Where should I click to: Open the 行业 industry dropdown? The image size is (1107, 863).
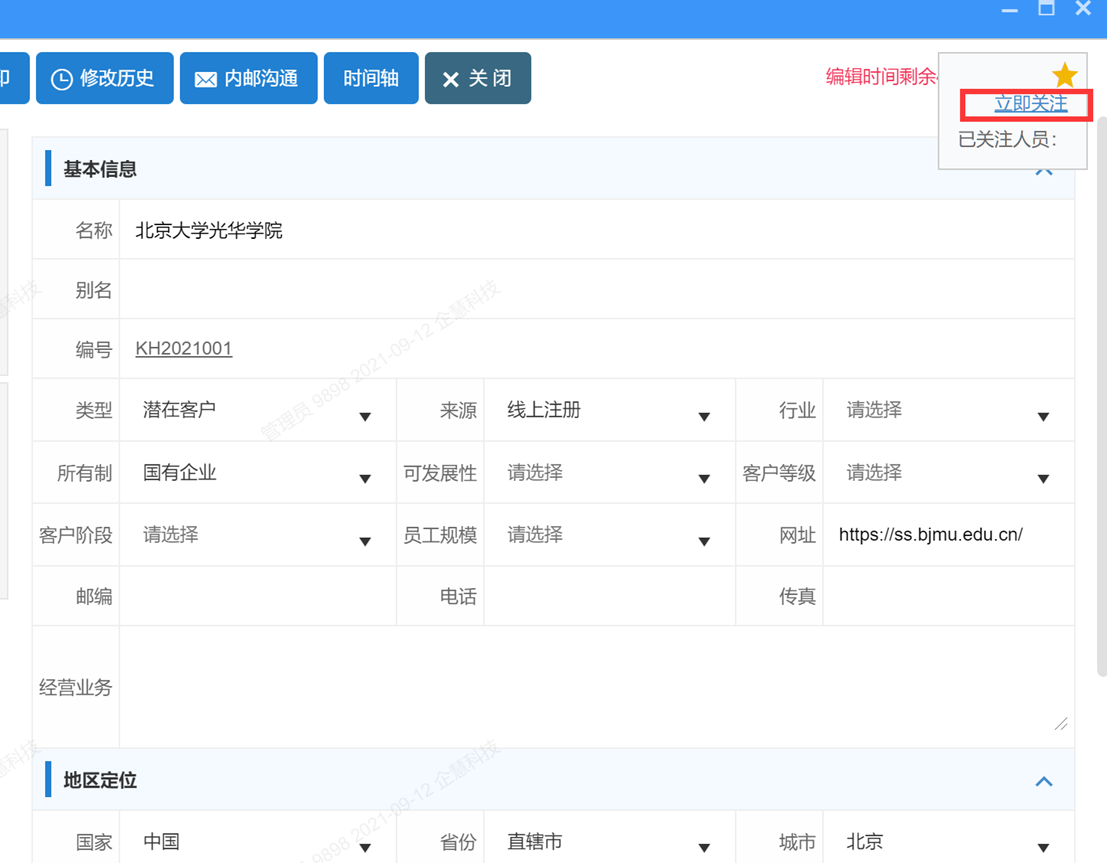[x=948, y=410]
